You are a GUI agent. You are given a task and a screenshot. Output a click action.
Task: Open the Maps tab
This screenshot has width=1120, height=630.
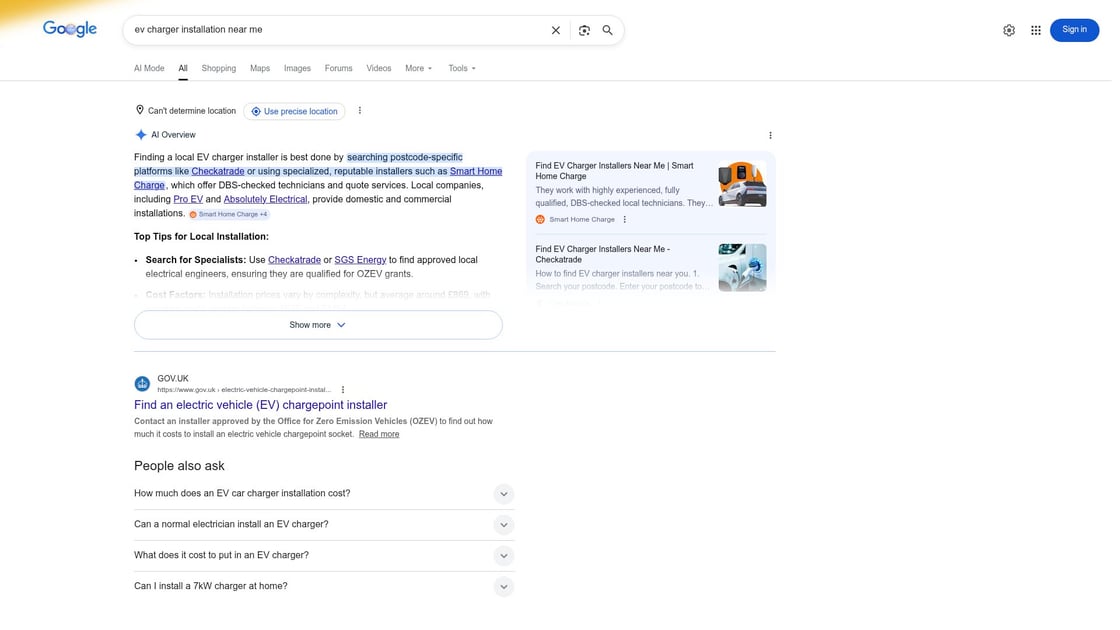click(260, 69)
